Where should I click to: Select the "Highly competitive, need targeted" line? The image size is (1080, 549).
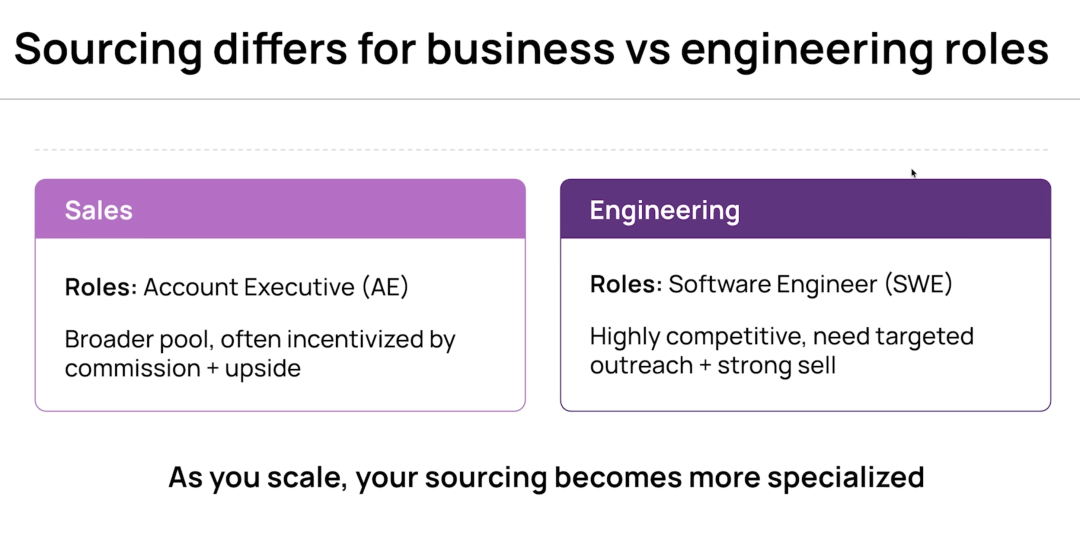point(781,336)
